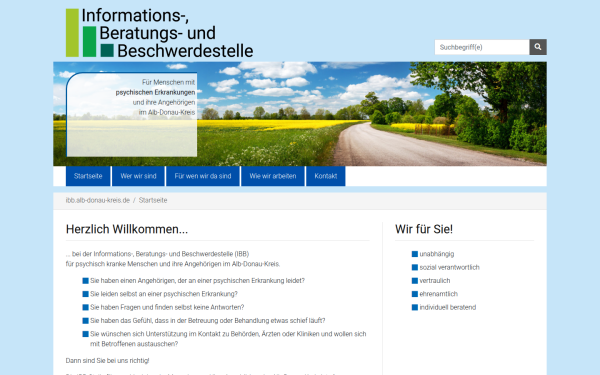
Task: Click the psychischen Erkrankungen banner text box
Action: click(132, 114)
